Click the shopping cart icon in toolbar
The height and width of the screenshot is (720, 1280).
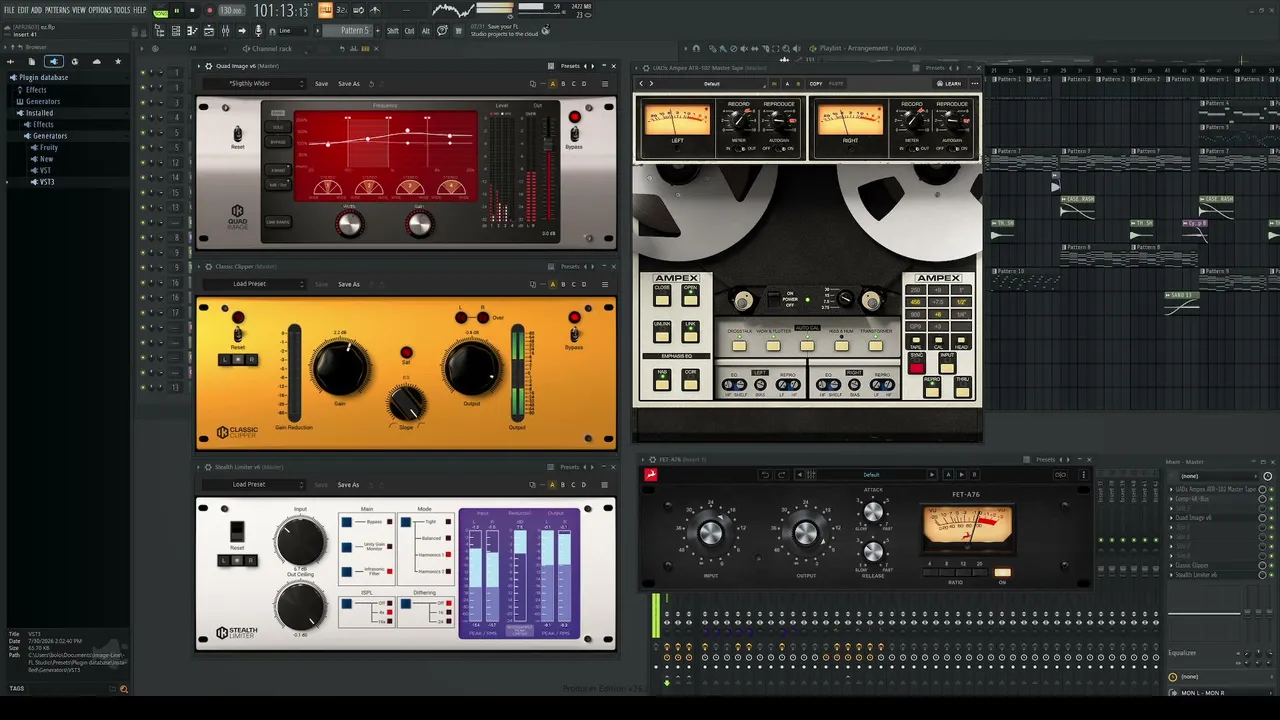457,31
